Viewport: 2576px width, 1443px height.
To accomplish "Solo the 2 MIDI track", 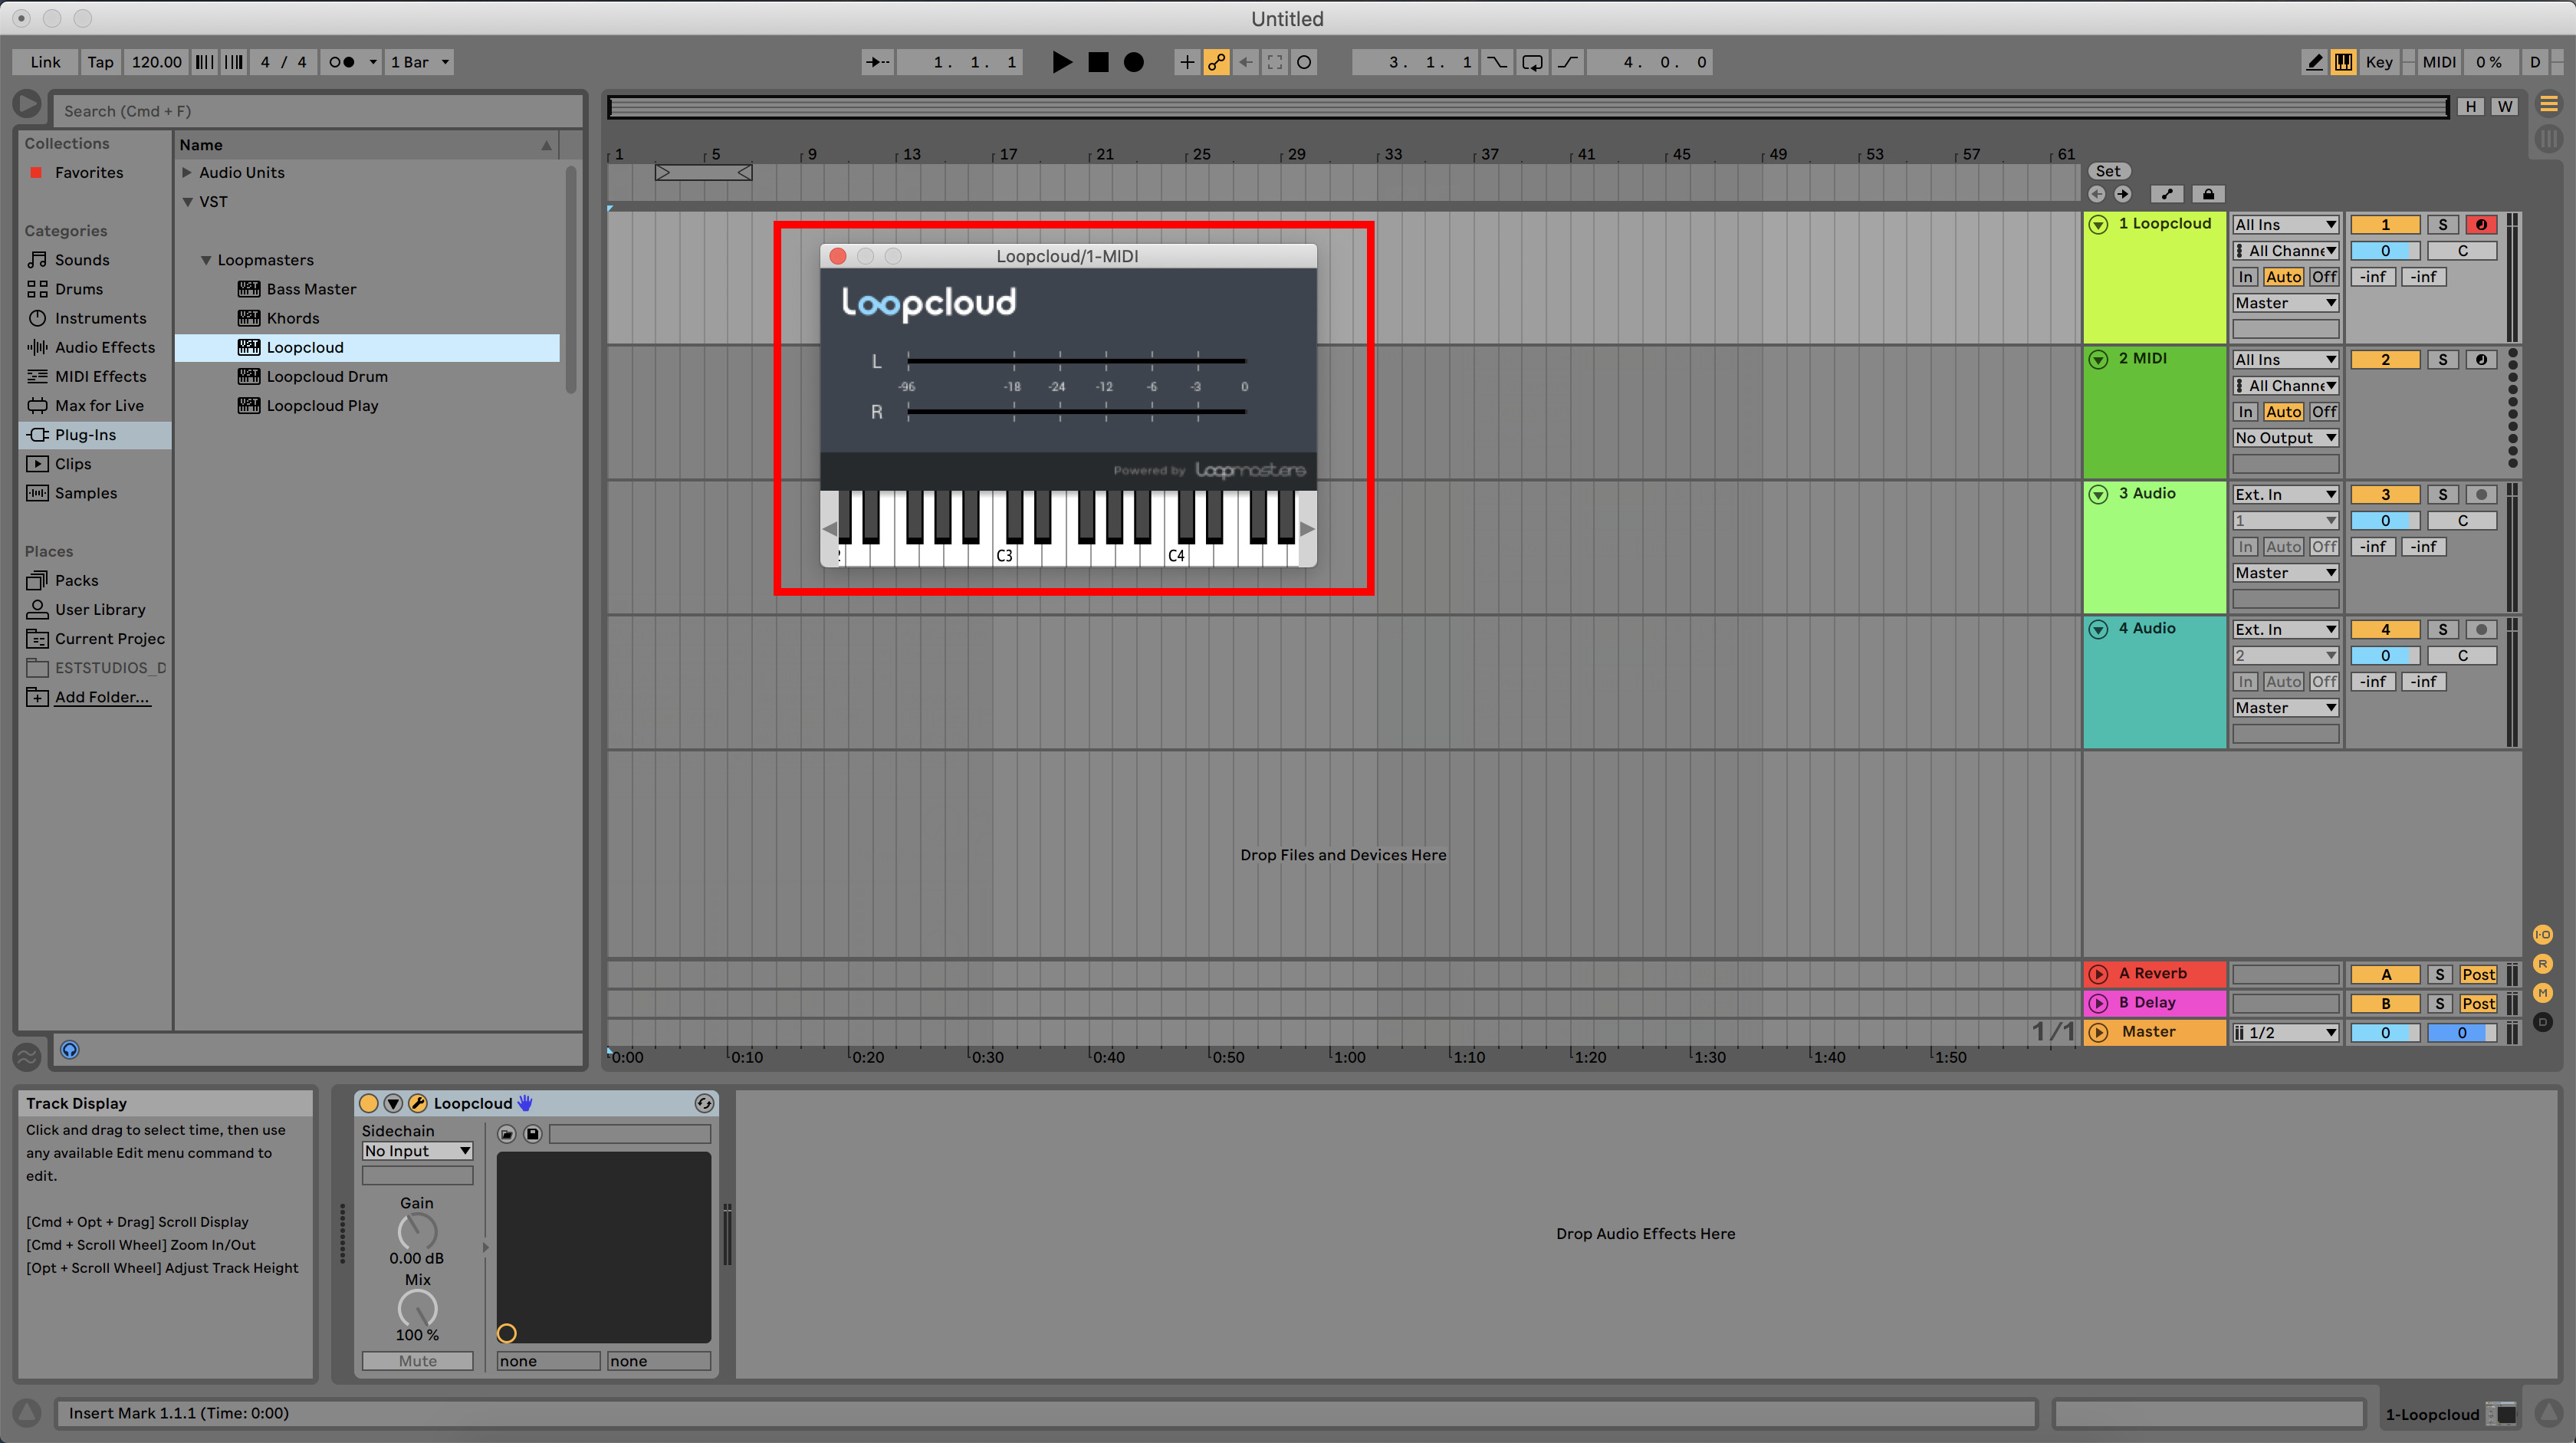I will (2443, 359).
